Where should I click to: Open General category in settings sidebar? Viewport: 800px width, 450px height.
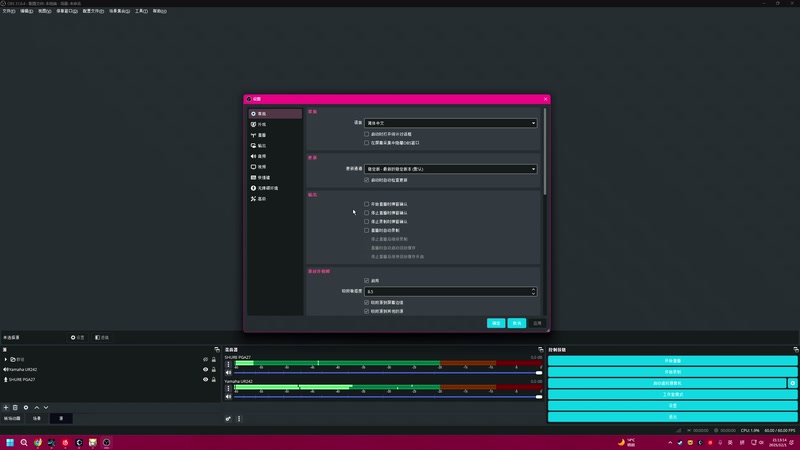click(x=275, y=114)
